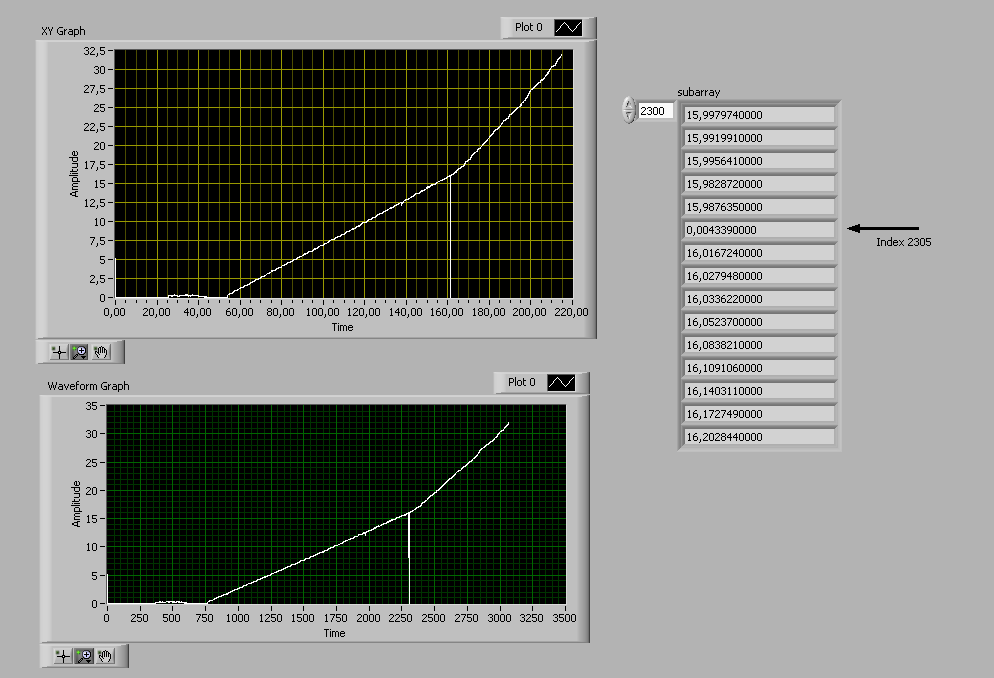Select subarray value 16,0336220000
994x678 pixels.
[759, 299]
